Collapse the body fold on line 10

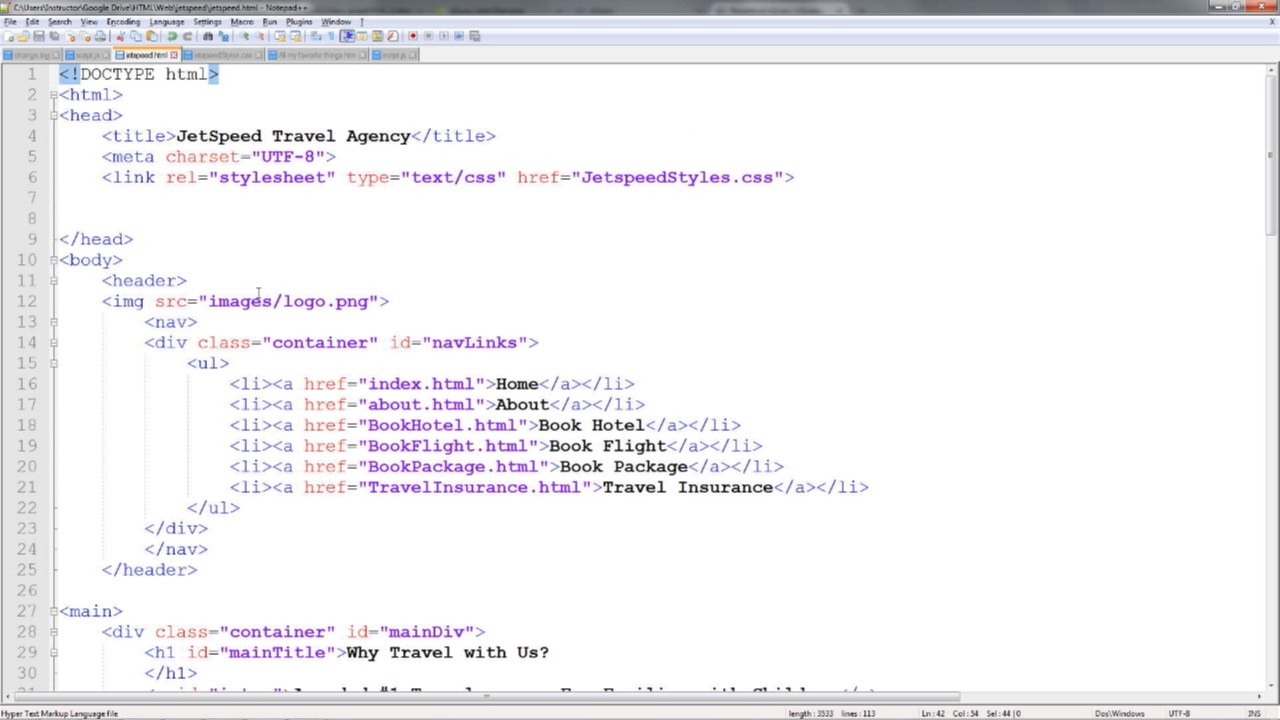[x=53, y=260]
